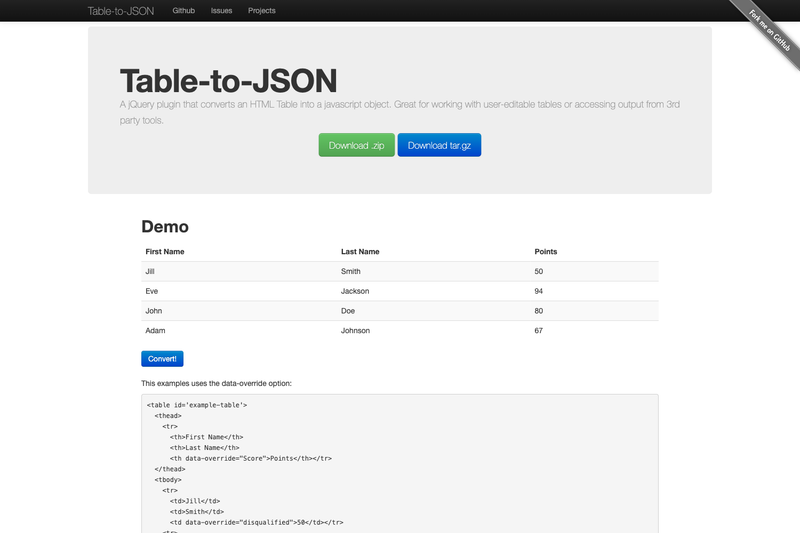Select the Jill table cell
Viewport: 800px width, 533px height.
pos(150,271)
